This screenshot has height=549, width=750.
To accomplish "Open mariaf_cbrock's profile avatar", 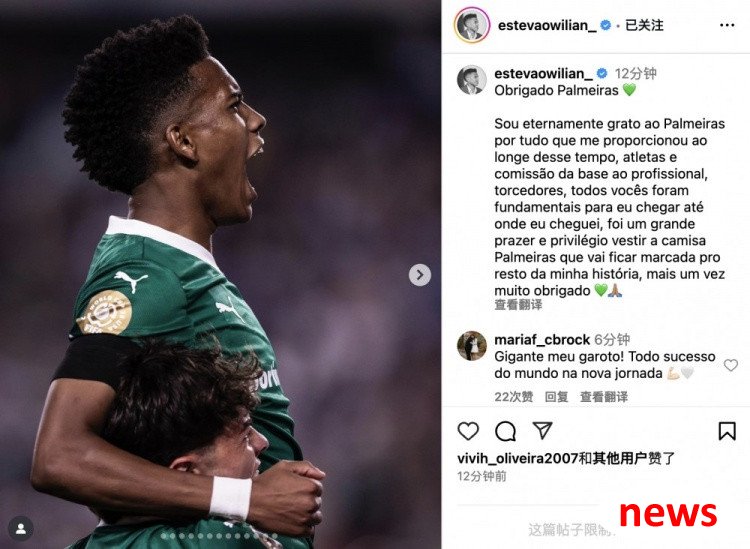I will 472,345.
